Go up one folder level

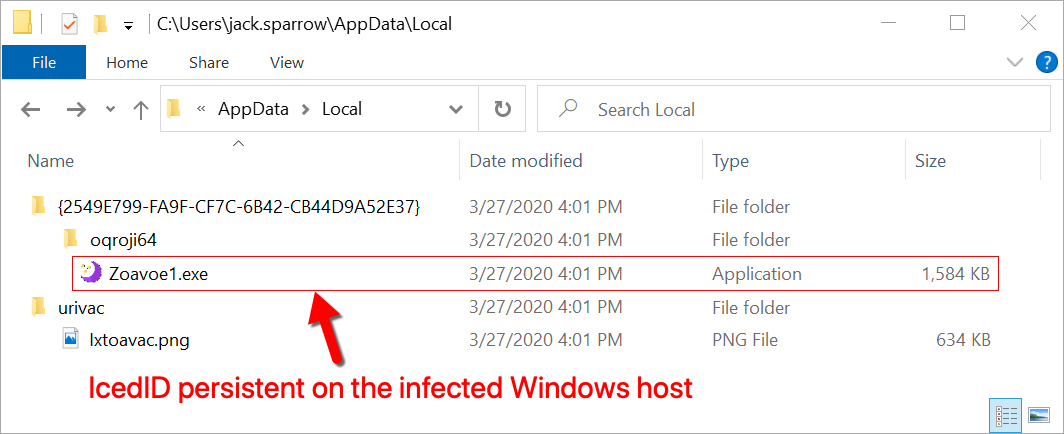click(140, 110)
